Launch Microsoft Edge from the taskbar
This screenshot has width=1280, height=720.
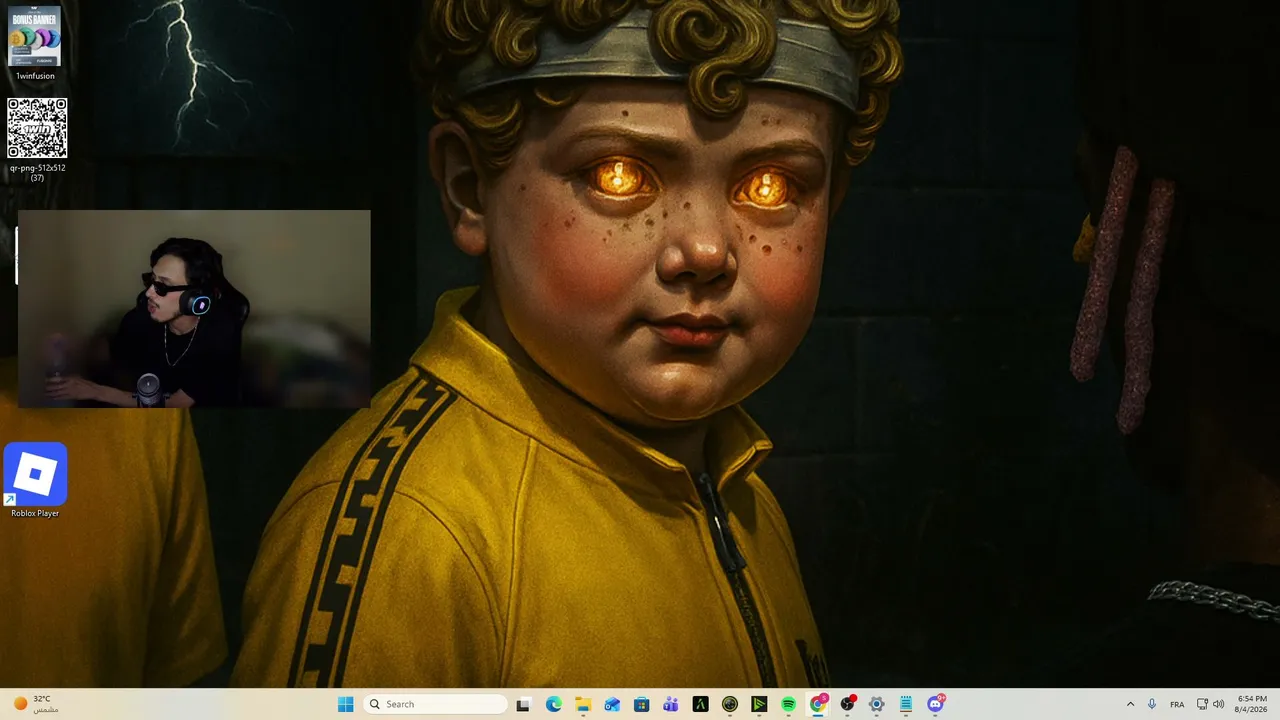click(554, 704)
